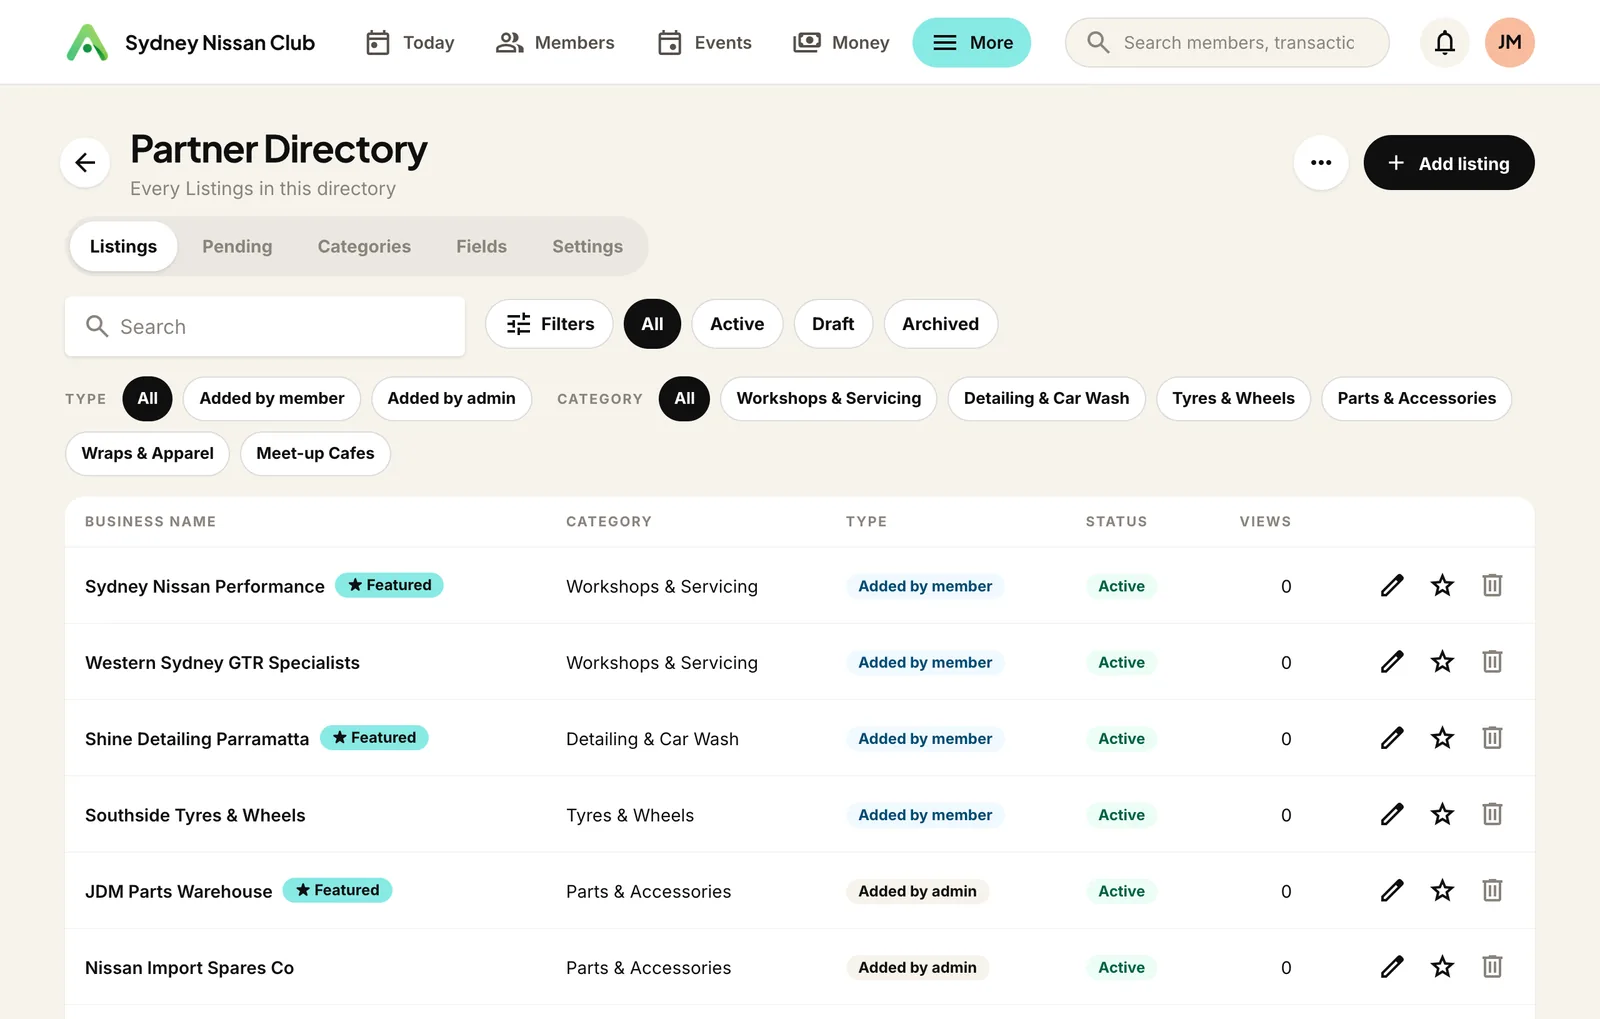Toggle the featured star for JDM Parts Warehouse
This screenshot has width=1600, height=1019.
tap(1442, 890)
